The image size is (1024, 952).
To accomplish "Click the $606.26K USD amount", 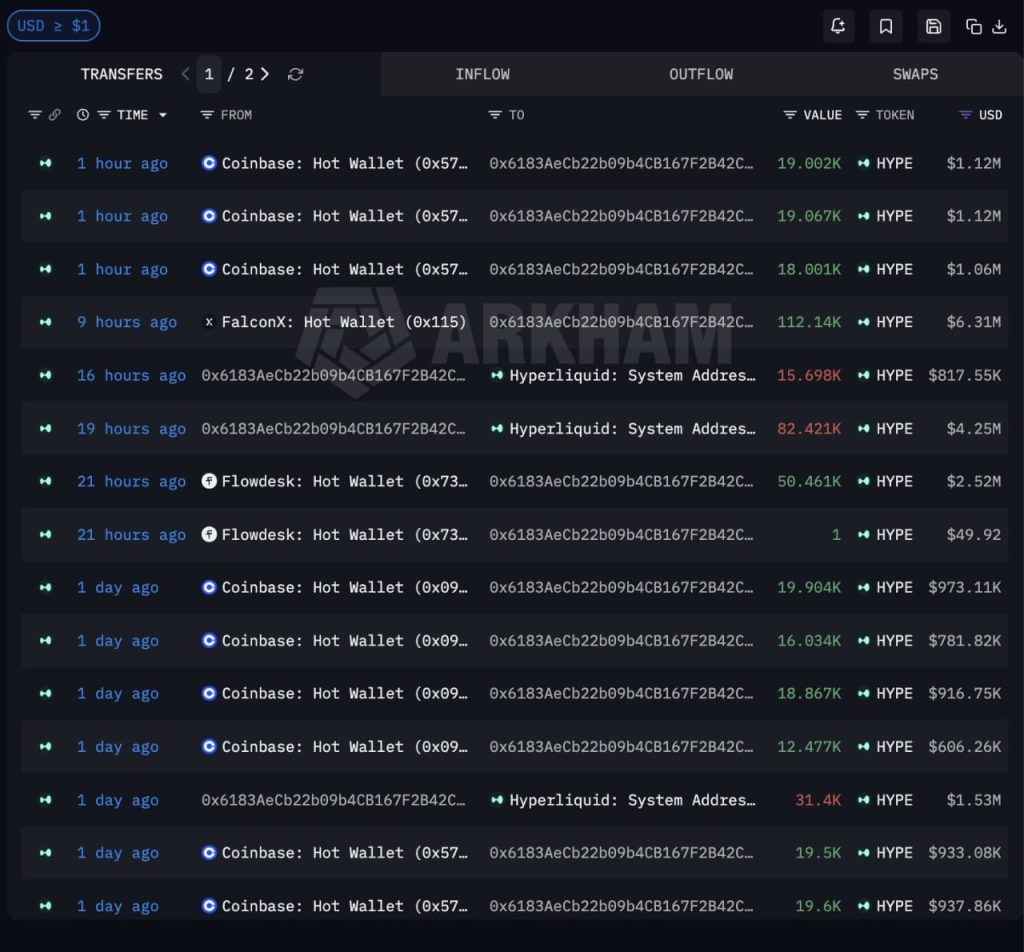I will tap(965, 747).
